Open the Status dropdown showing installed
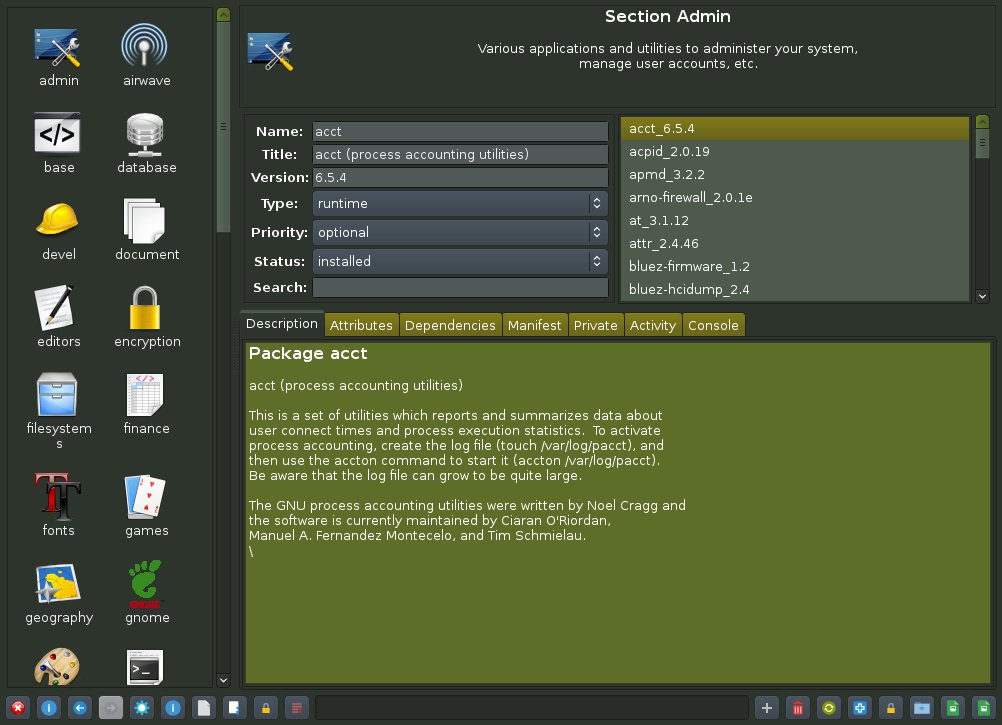 pos(460,261)
